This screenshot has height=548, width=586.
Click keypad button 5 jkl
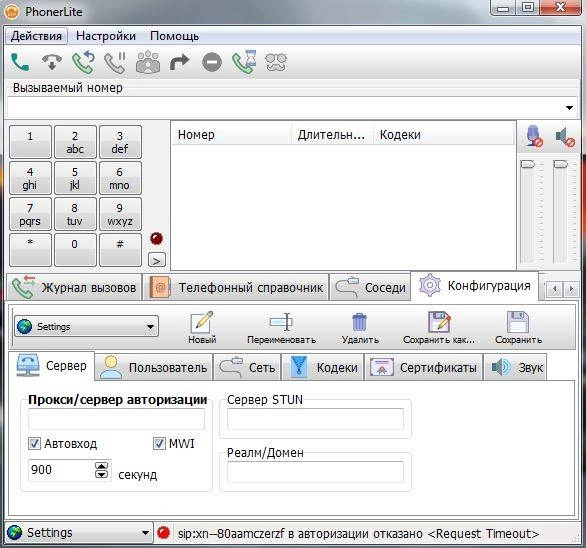pyautogui.click(x=75, y=178)
